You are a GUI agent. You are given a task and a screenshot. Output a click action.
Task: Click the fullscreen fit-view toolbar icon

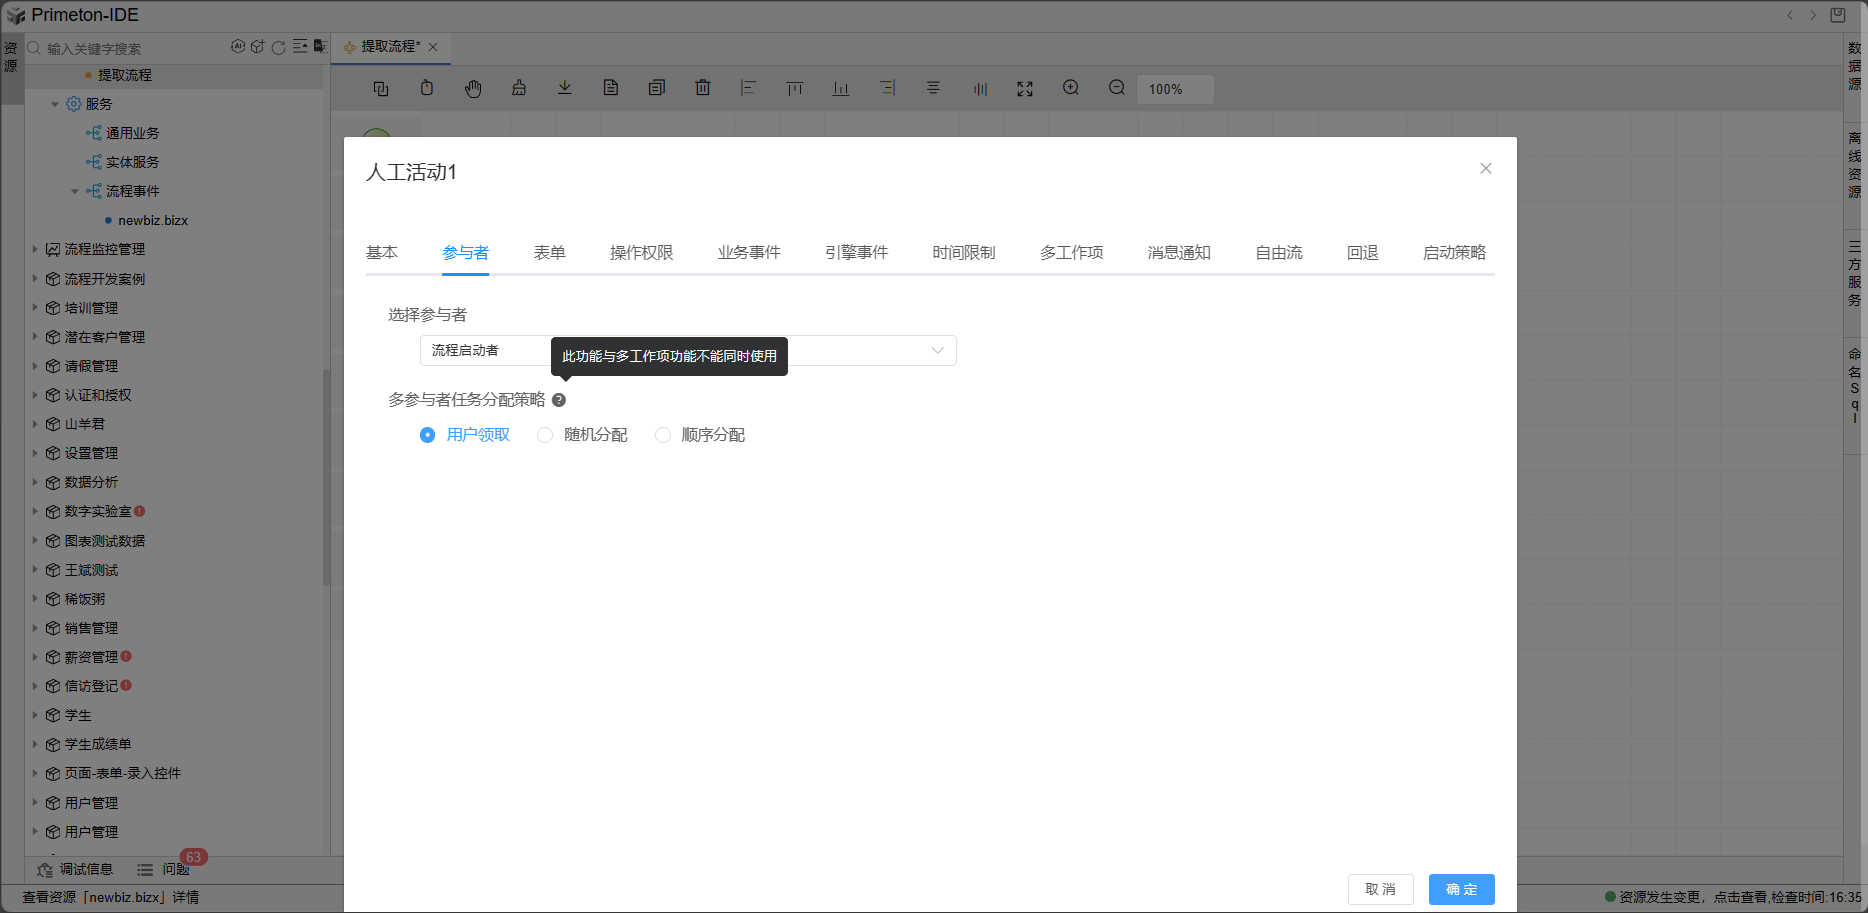[x=1024, y=88]
